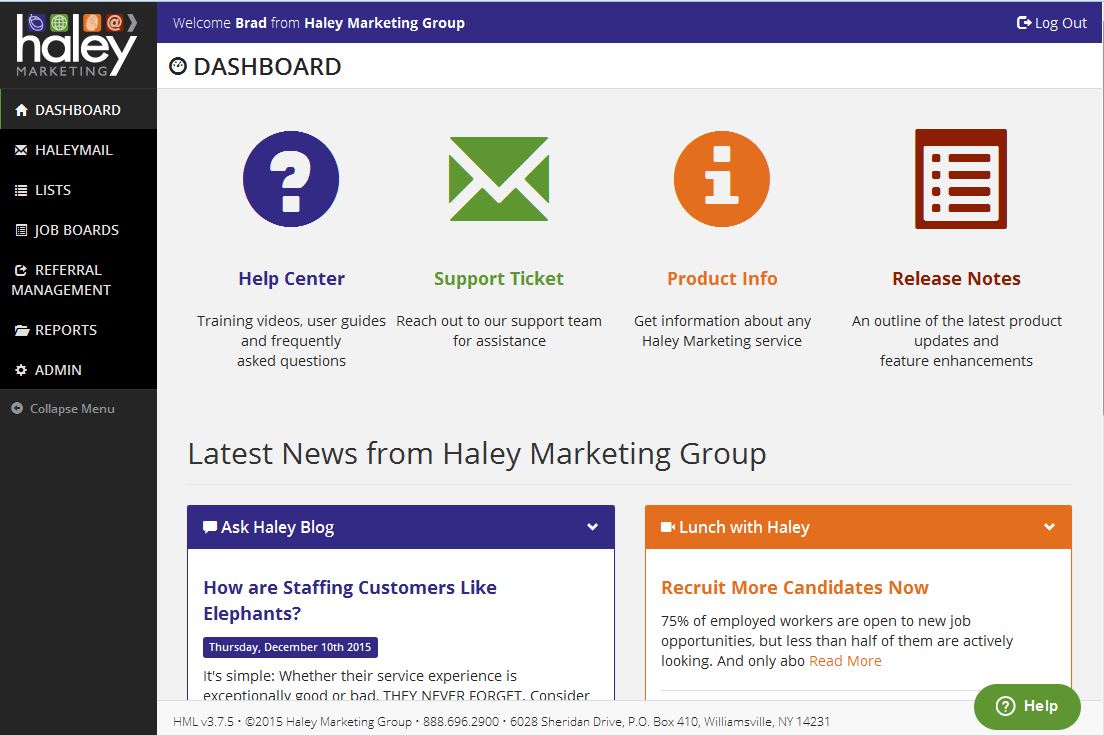
Task: Click the 'Thursday, December 10th 2015' date badge
Action: click(x=290, y=647)
